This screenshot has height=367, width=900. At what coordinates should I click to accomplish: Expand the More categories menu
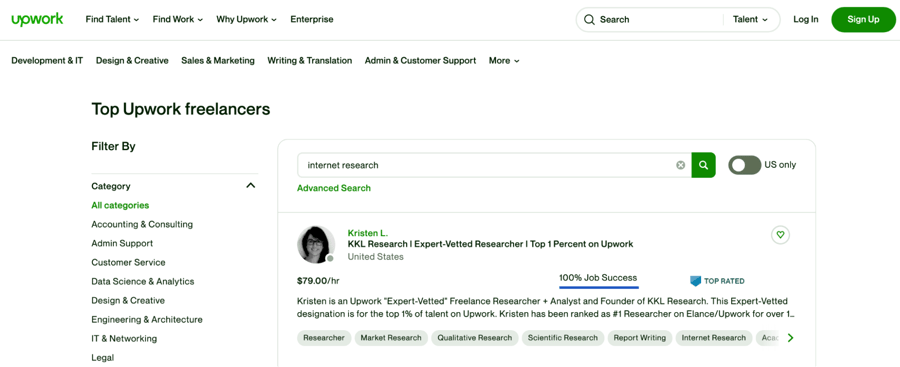(x=504, y=60)
